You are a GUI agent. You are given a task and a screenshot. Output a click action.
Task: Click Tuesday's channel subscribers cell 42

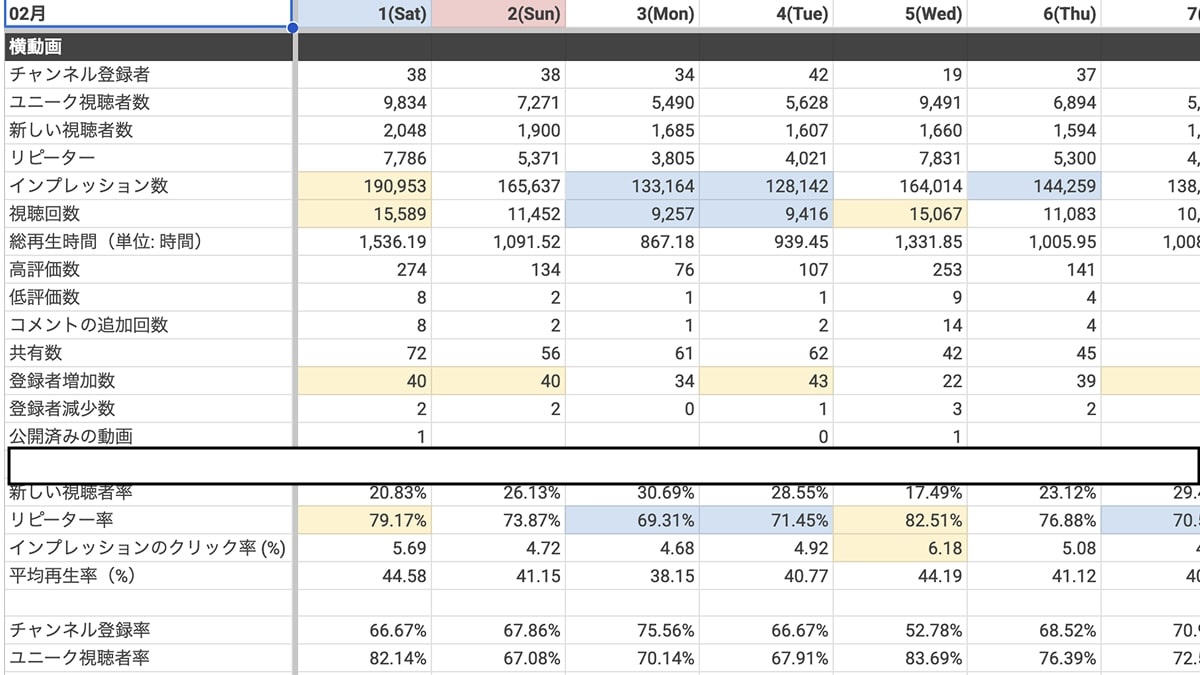click(767, 75)
